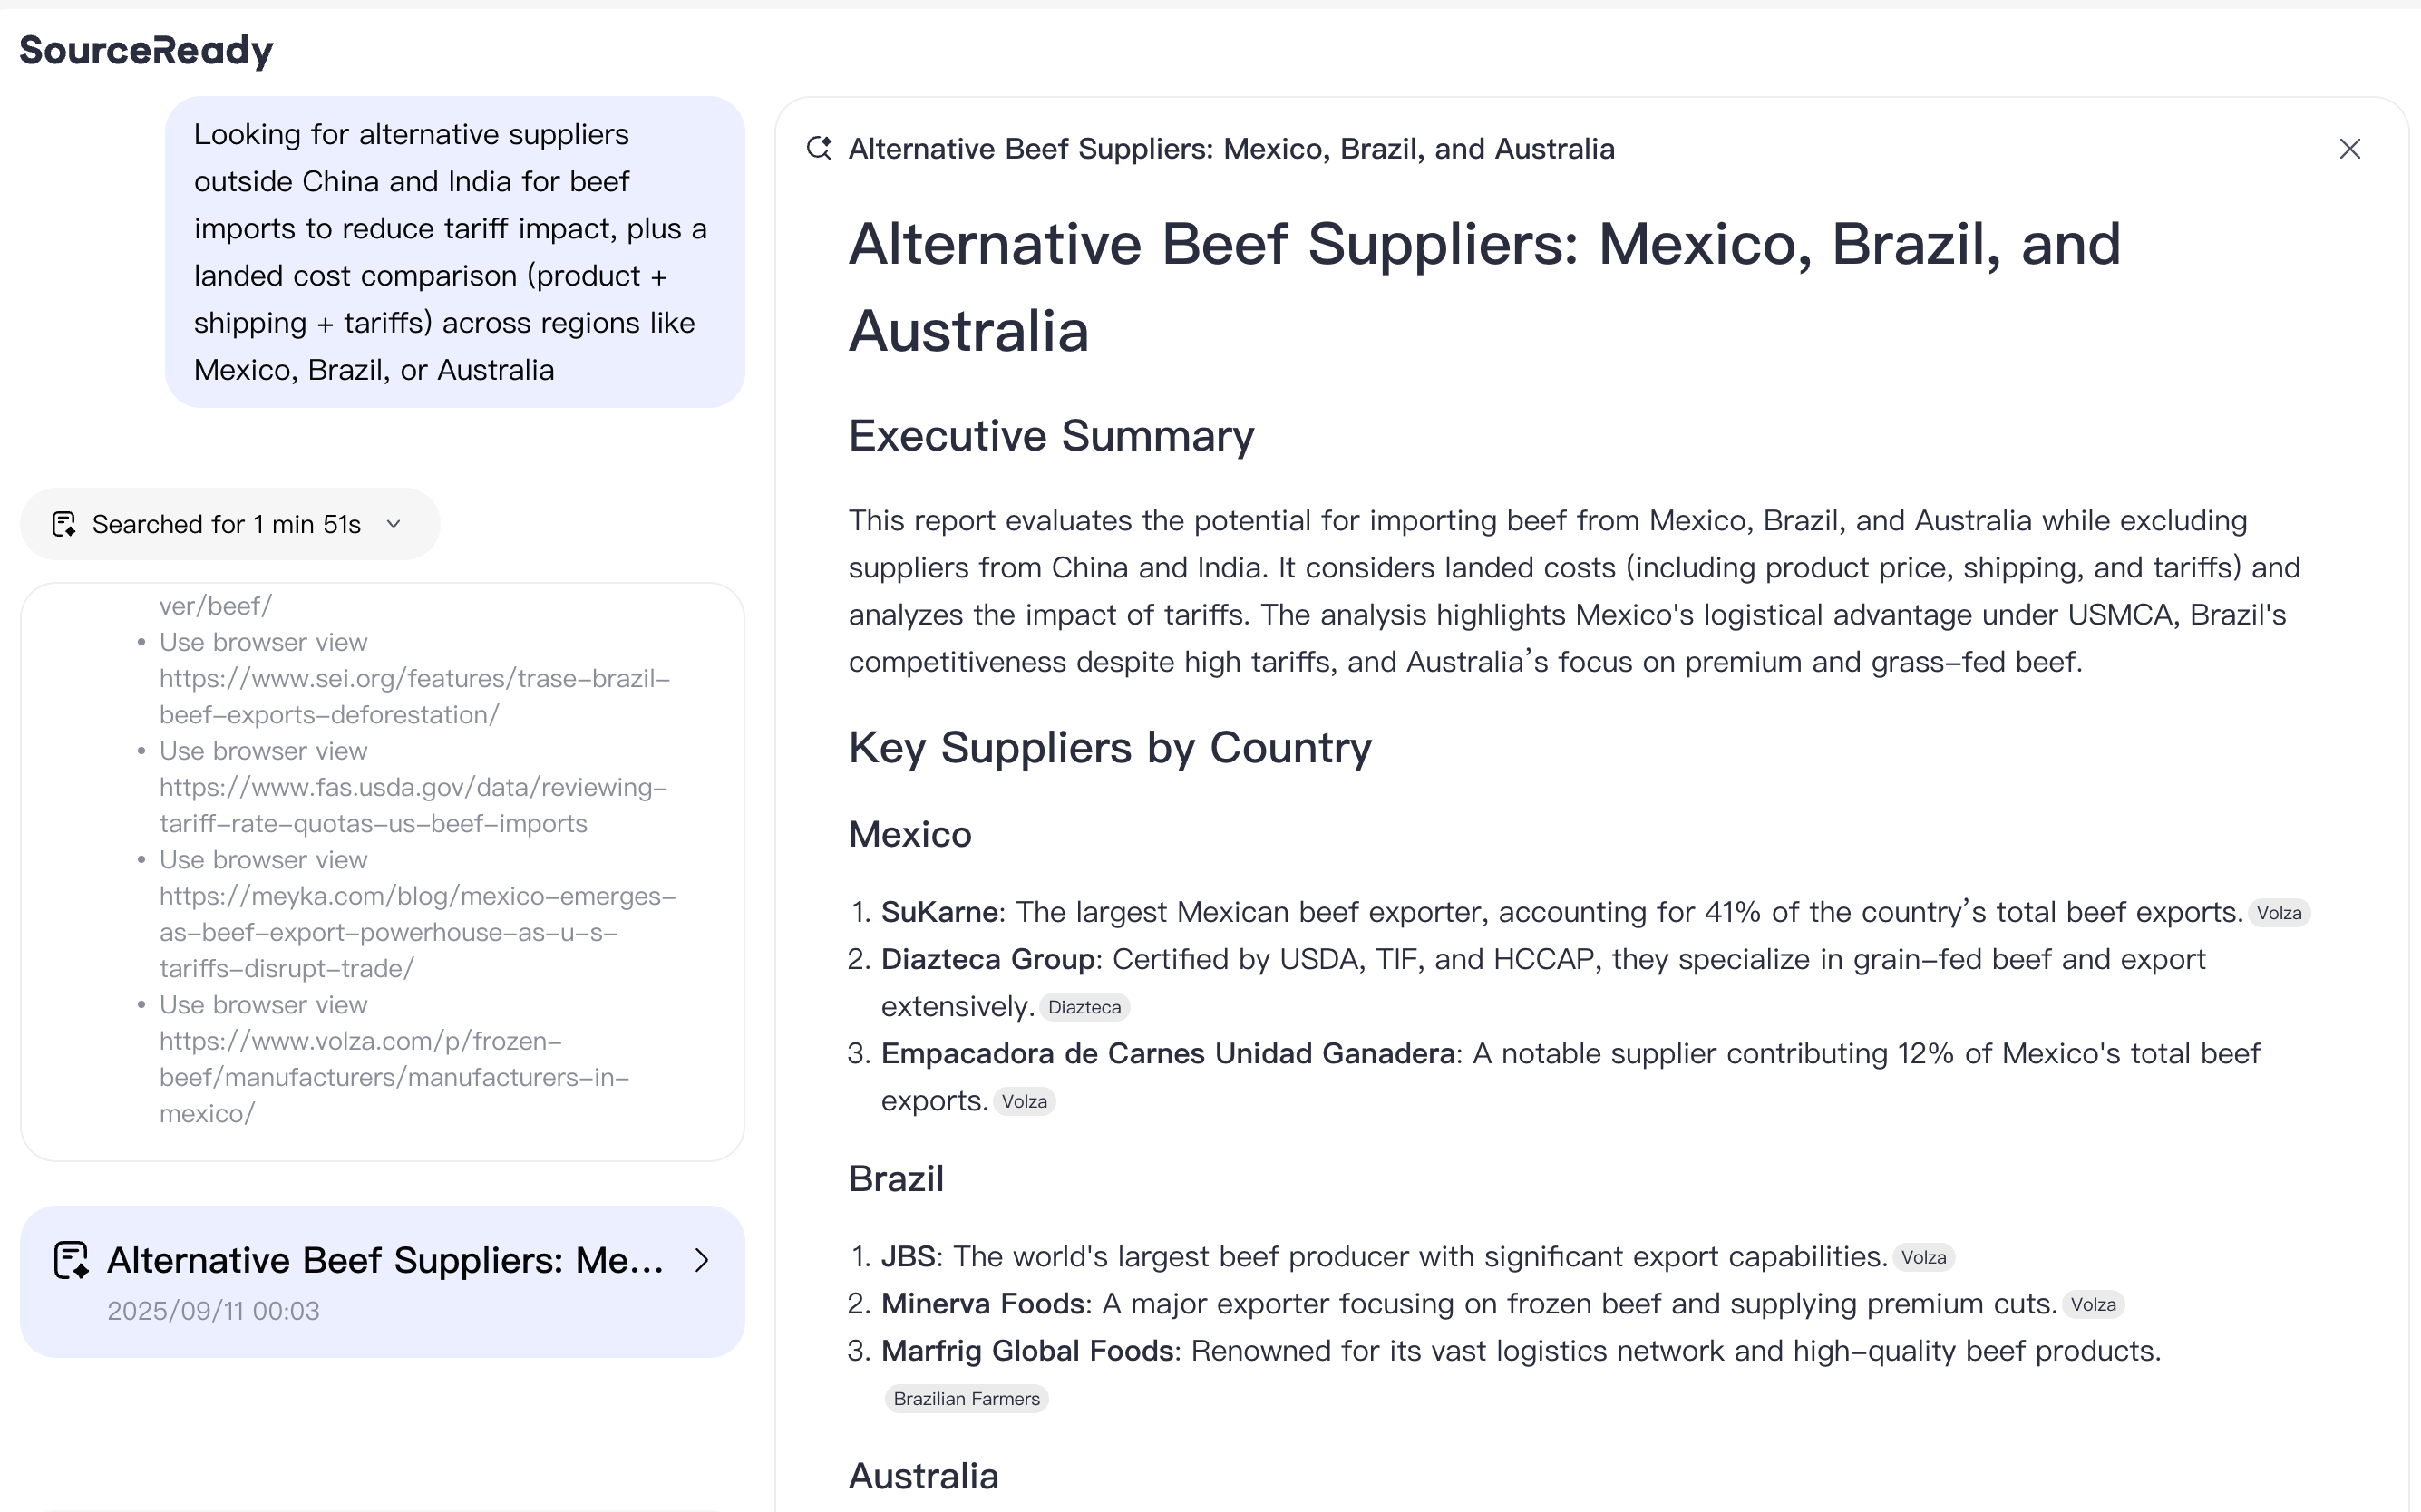Click the Volza citation beside Minerva Foods

(2093, 1304)
